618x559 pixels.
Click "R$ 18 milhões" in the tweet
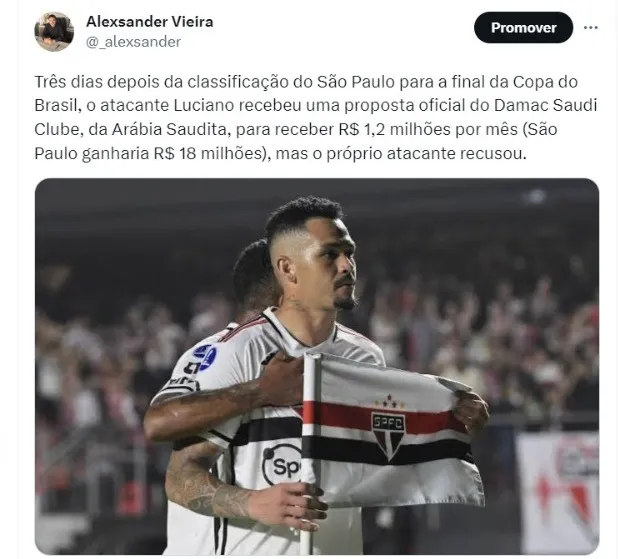pos(208,153)
